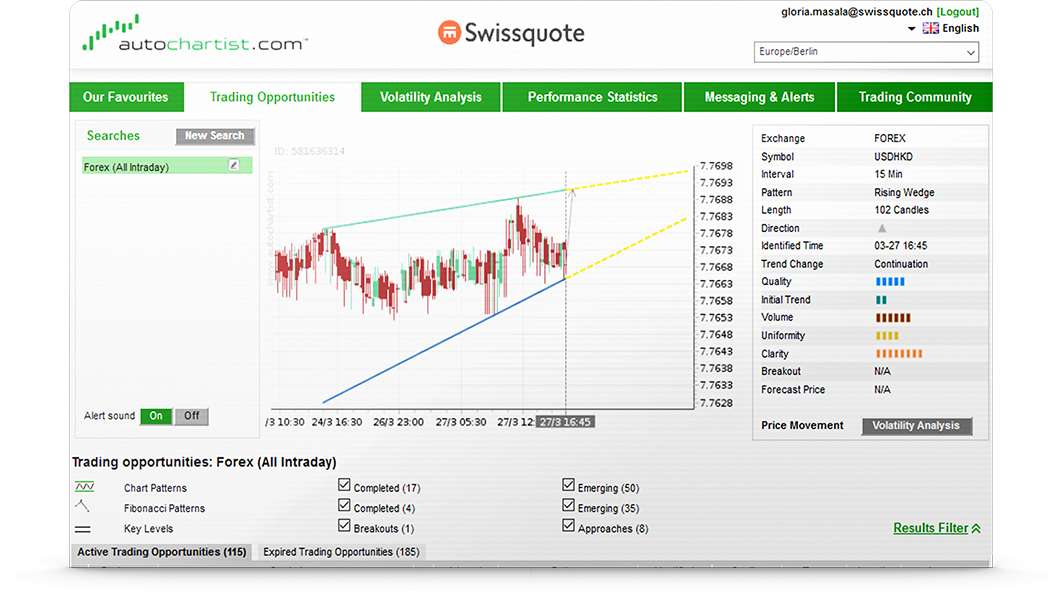This screenshot has width=1062, height=594.
Task: Click the New Search button
Action: point(215,136)
